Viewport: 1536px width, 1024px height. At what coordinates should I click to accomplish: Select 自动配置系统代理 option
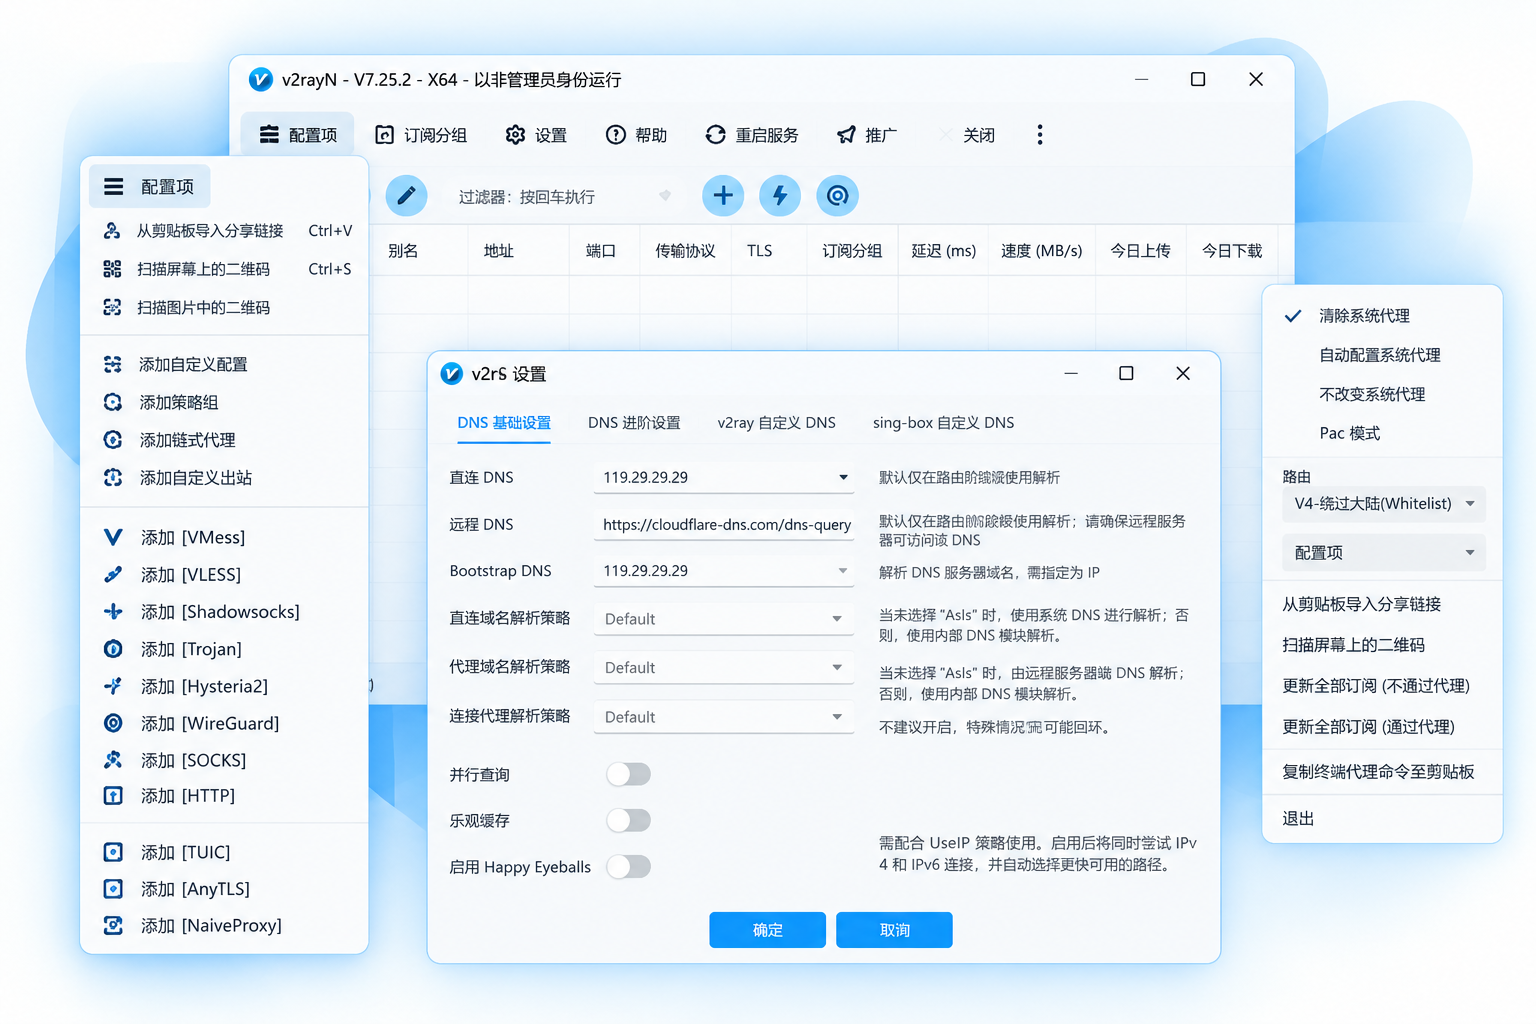(1382, 355)
